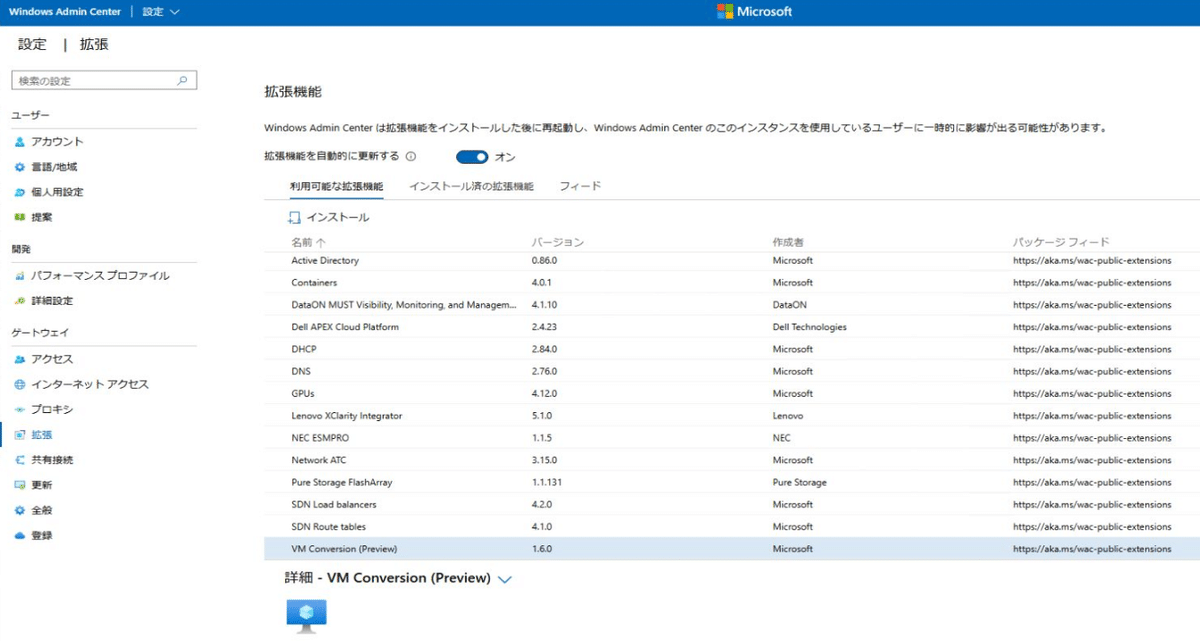1200x641 pixels.
Task: Click the インストール action icon
Action: pyautogui.click(x=291, y=216)
